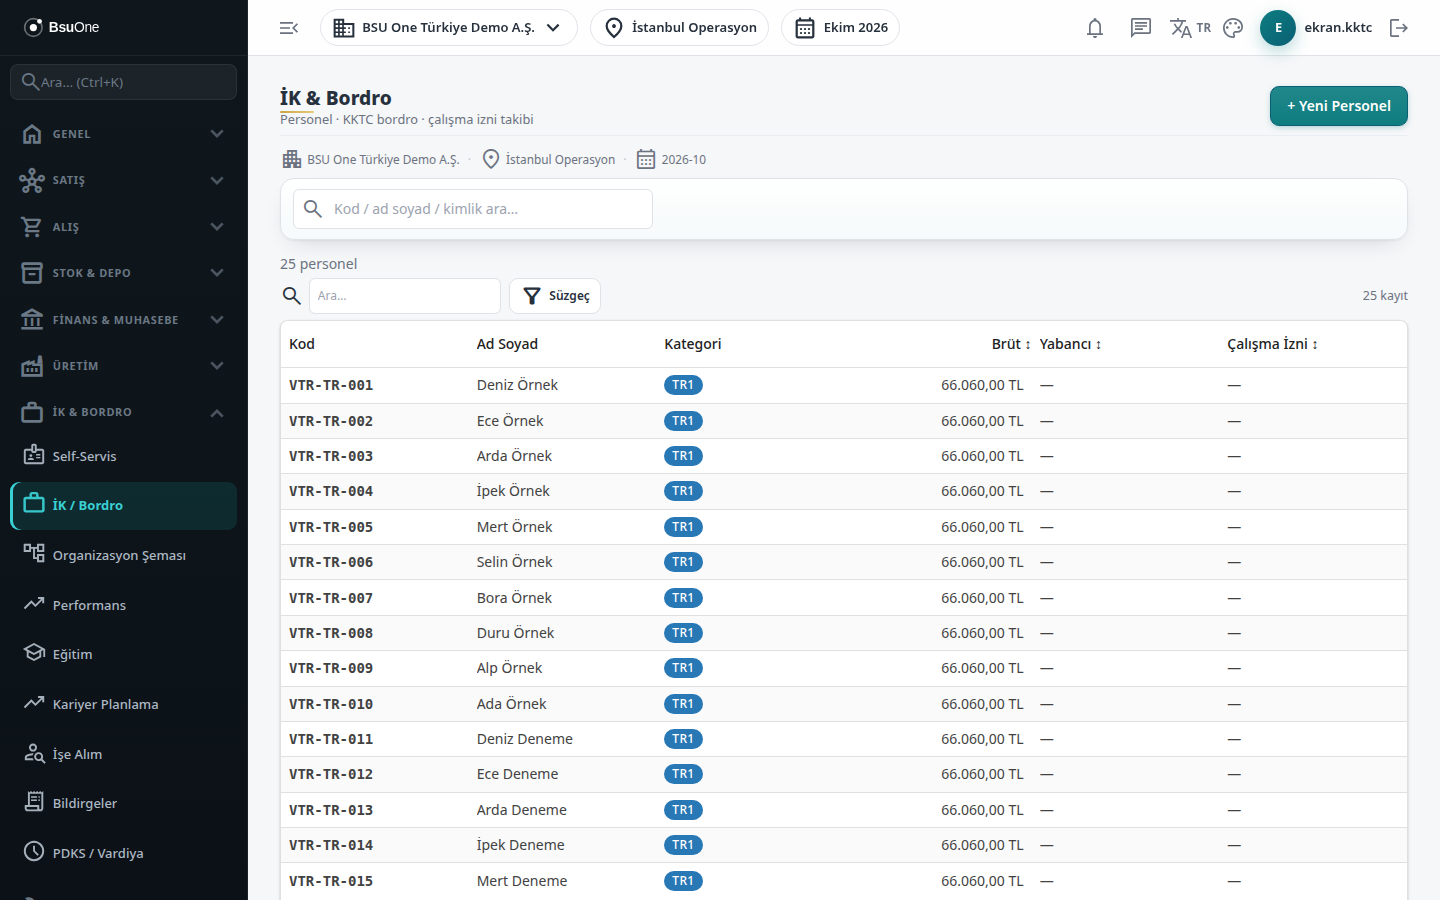
Task: Open notifications bell
Action: tap(1095, 28)
